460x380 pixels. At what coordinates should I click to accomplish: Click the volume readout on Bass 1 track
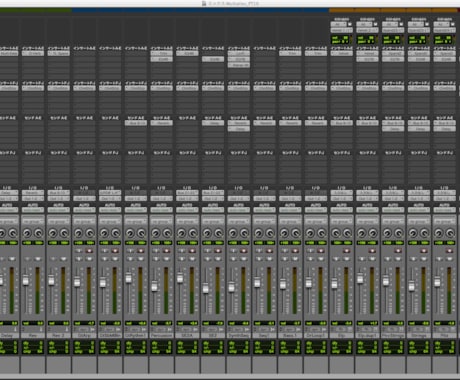click(x=290, y=323)
